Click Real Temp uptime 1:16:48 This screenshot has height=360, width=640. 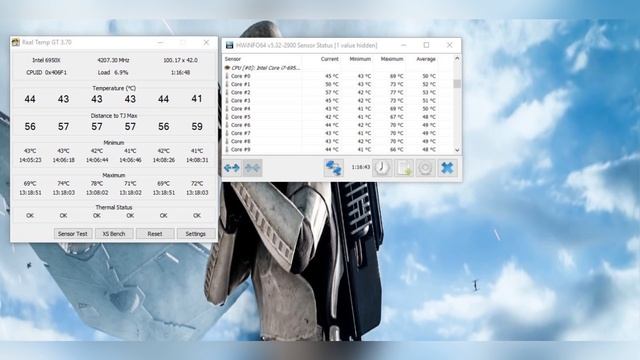click(x=180, y=72)
